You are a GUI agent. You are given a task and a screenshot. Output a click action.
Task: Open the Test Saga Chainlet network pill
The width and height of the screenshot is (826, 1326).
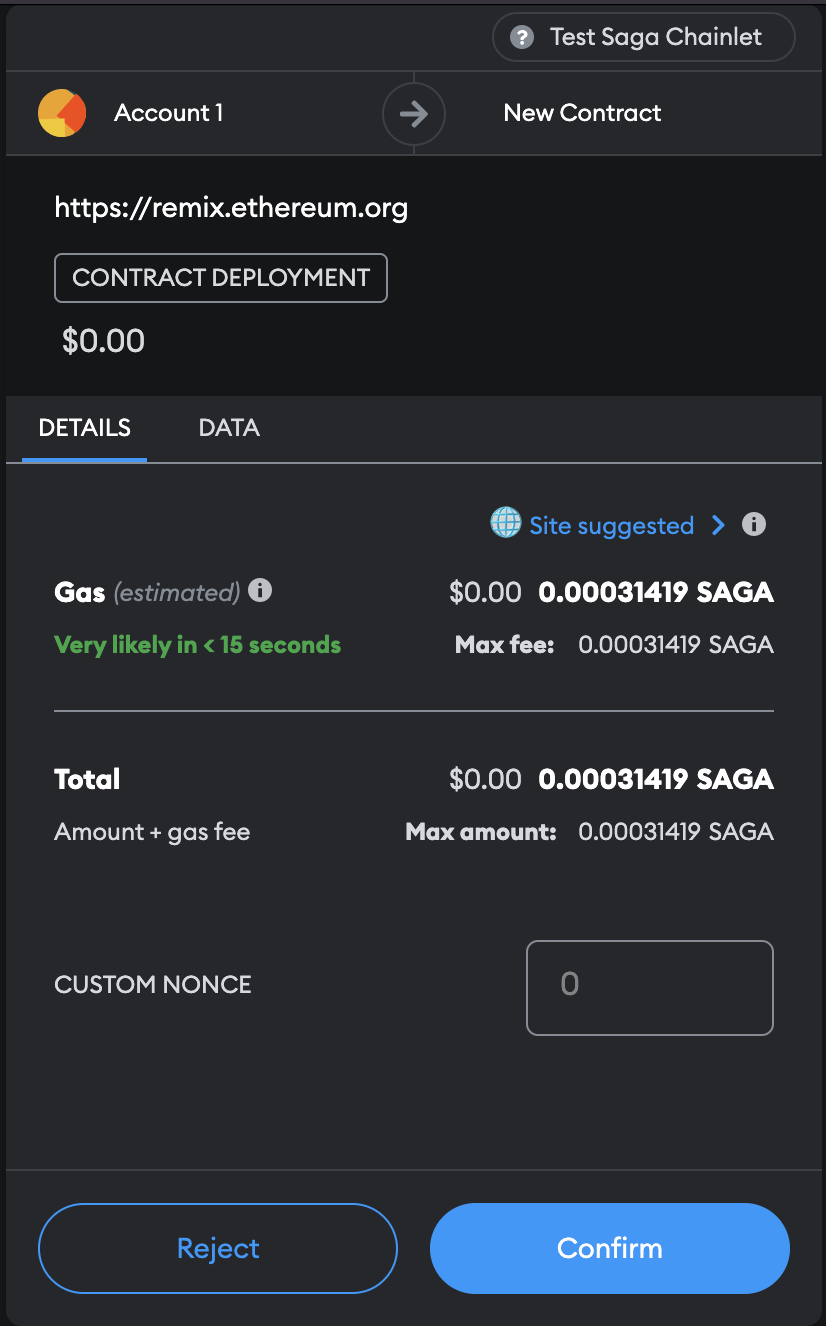[x=643, y=38]
